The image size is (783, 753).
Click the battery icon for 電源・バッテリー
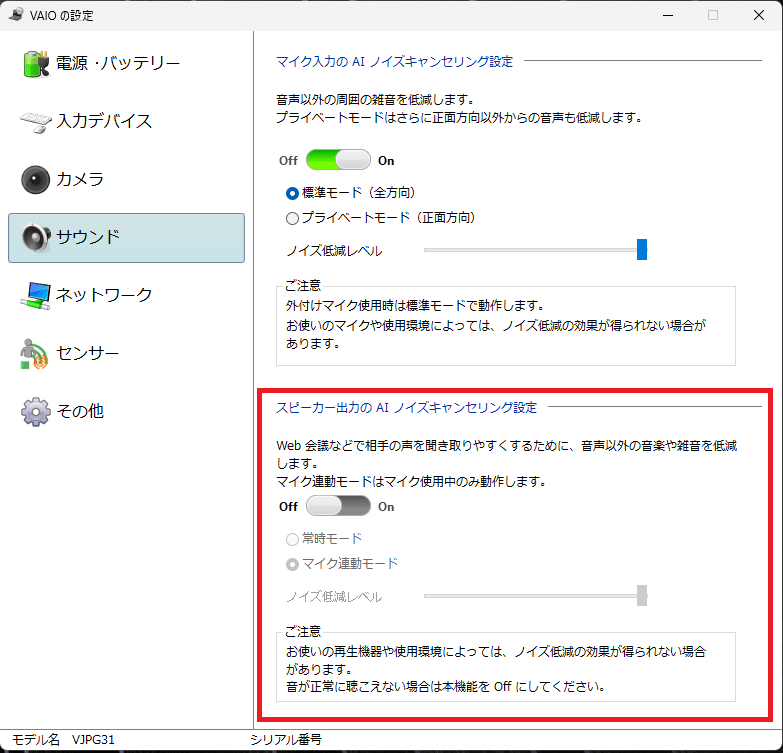pos(36,63)
